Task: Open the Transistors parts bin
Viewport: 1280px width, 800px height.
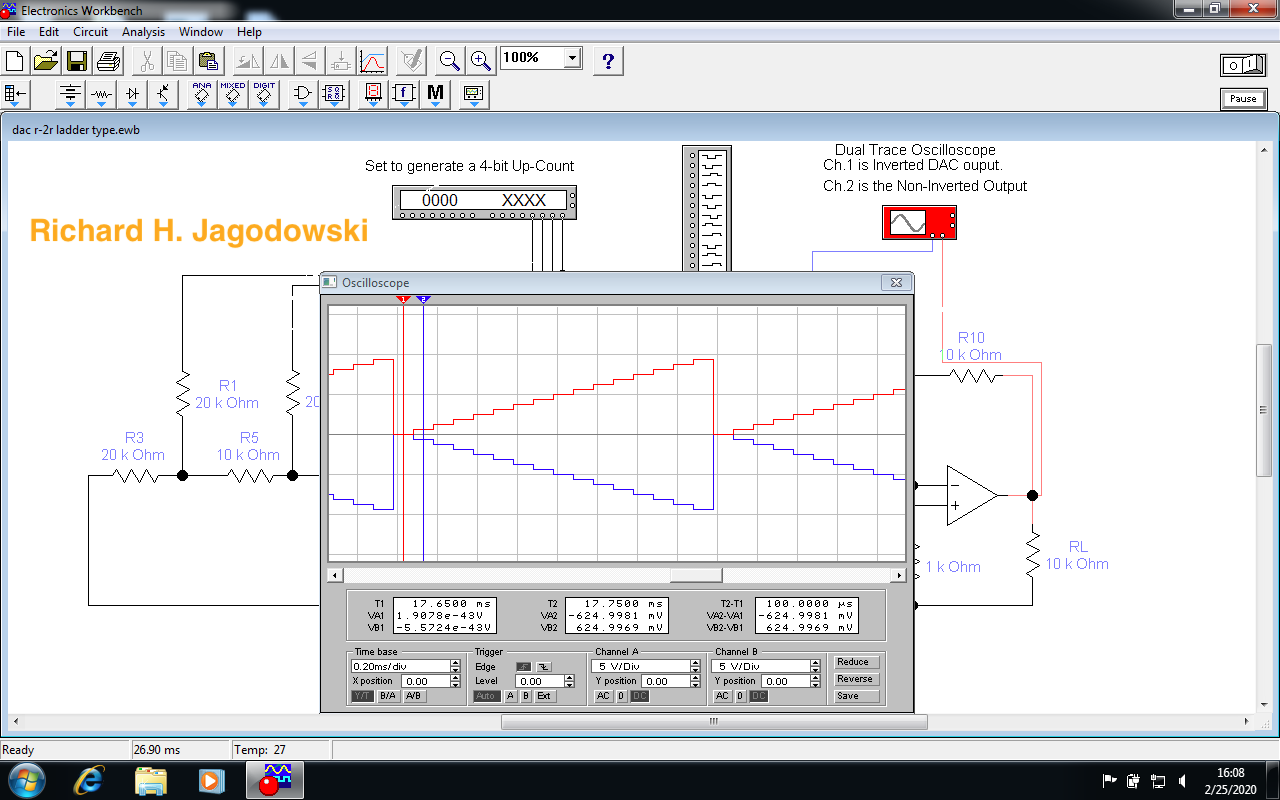Action: pos(163,95)
